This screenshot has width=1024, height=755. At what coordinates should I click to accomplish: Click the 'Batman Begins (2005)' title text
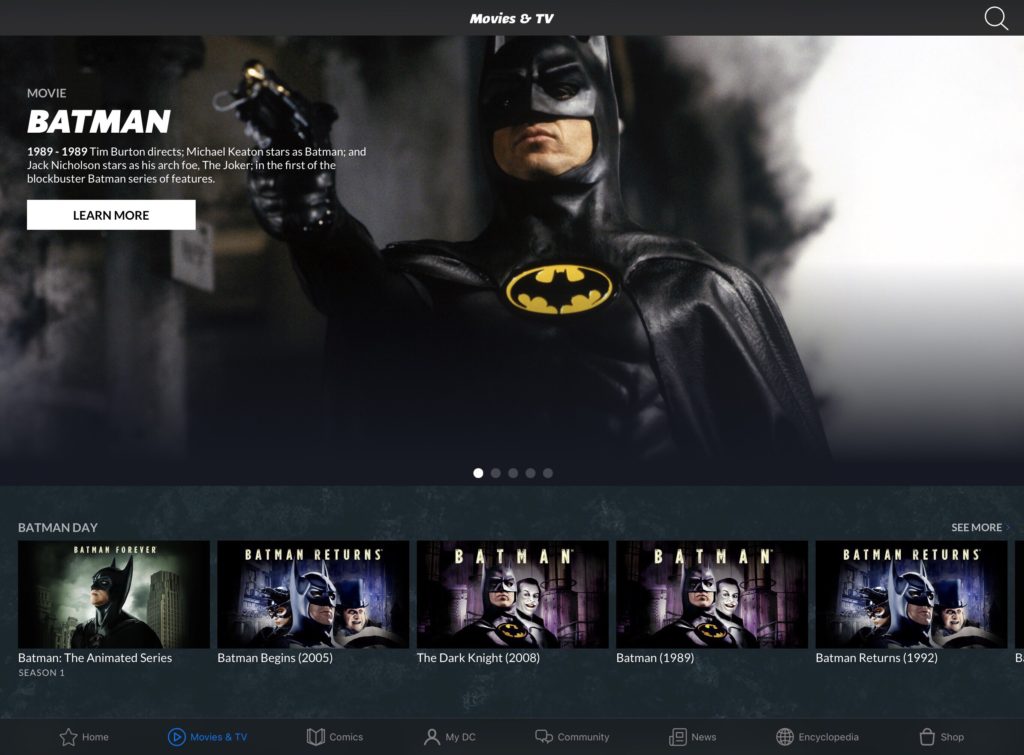275,658
